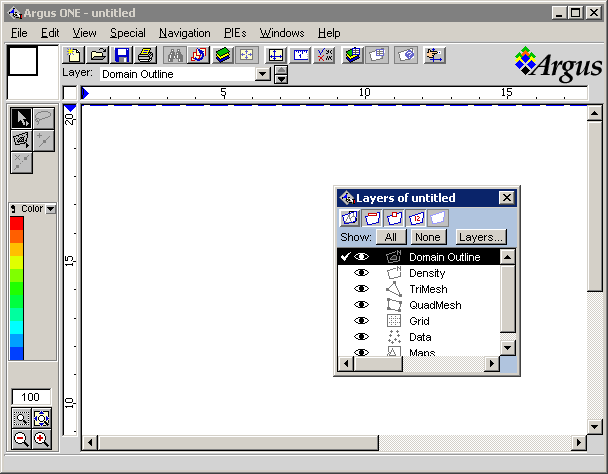608x474 pixels.
Task: Click the zoom out magnifier
Action: click(x=21, y=439)
